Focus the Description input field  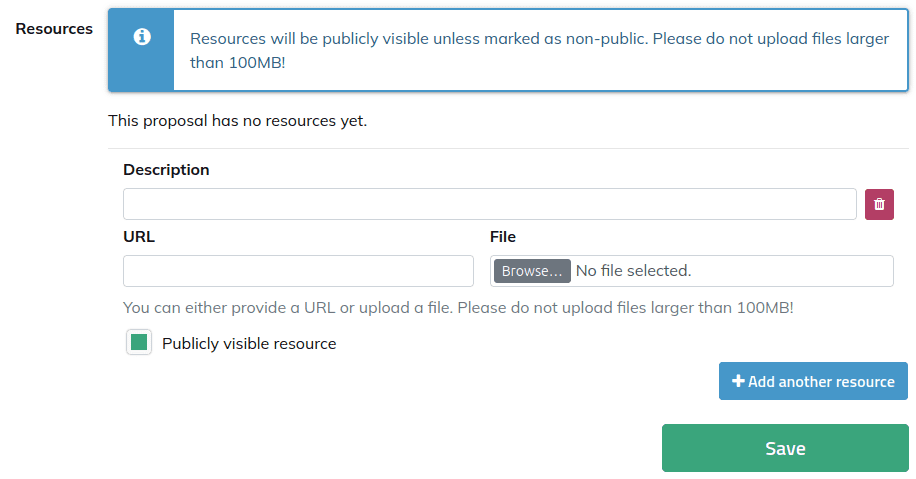(490, 204)
